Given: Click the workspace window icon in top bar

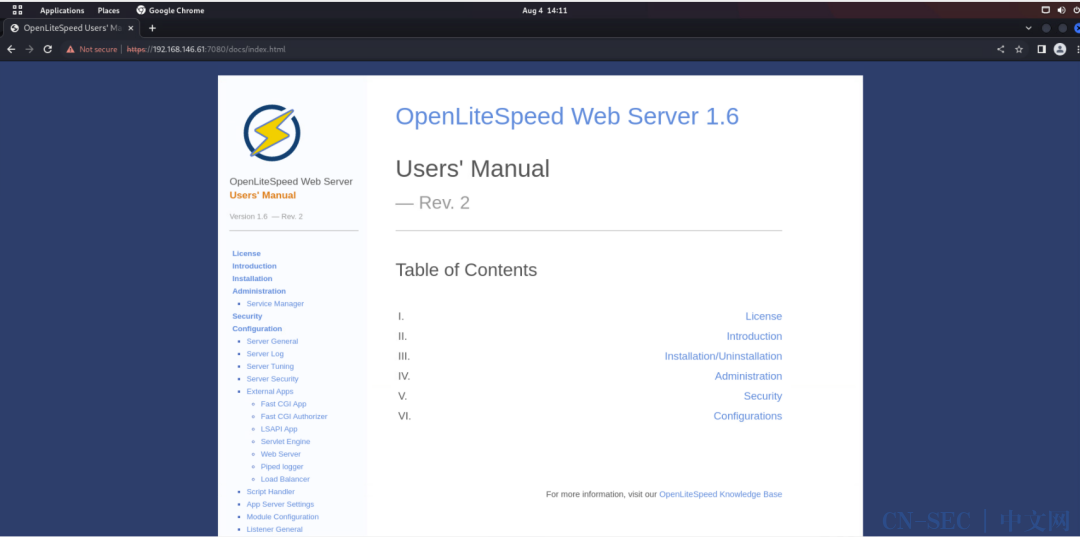Looking at the screenshot, I should click(x=1046, y=10).
